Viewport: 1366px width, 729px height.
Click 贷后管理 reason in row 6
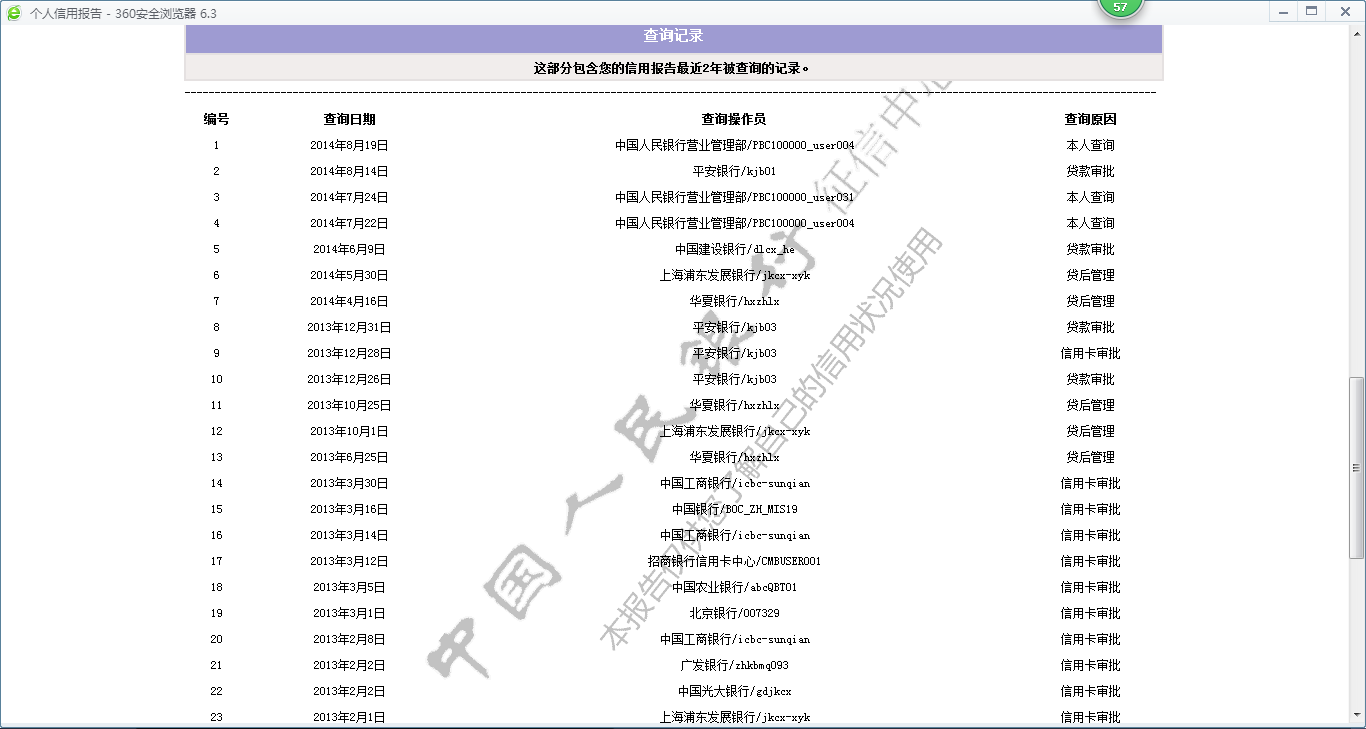[x=1090, y=275]
